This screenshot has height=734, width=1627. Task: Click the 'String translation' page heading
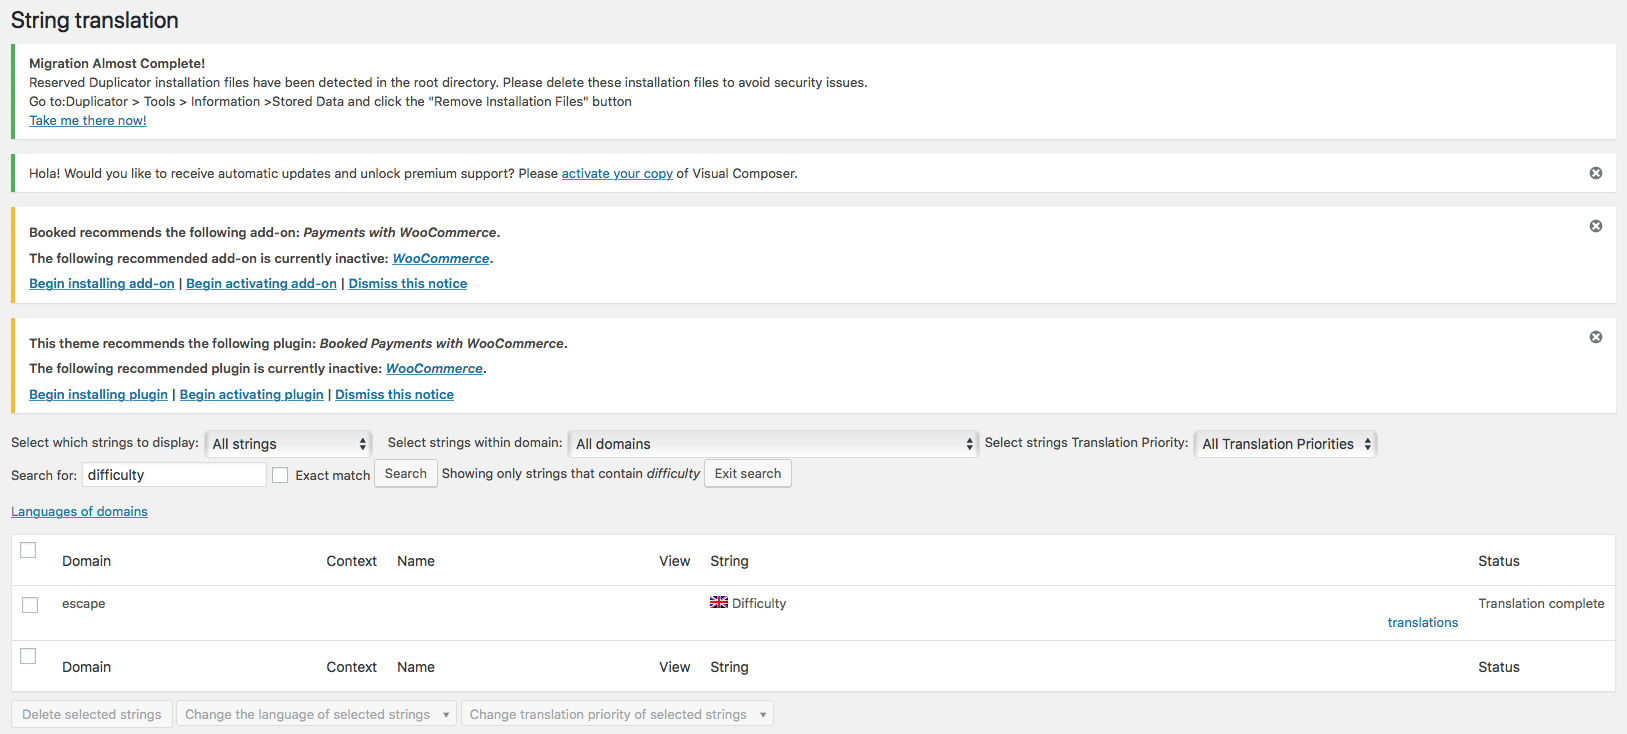(x=95, y=20)
